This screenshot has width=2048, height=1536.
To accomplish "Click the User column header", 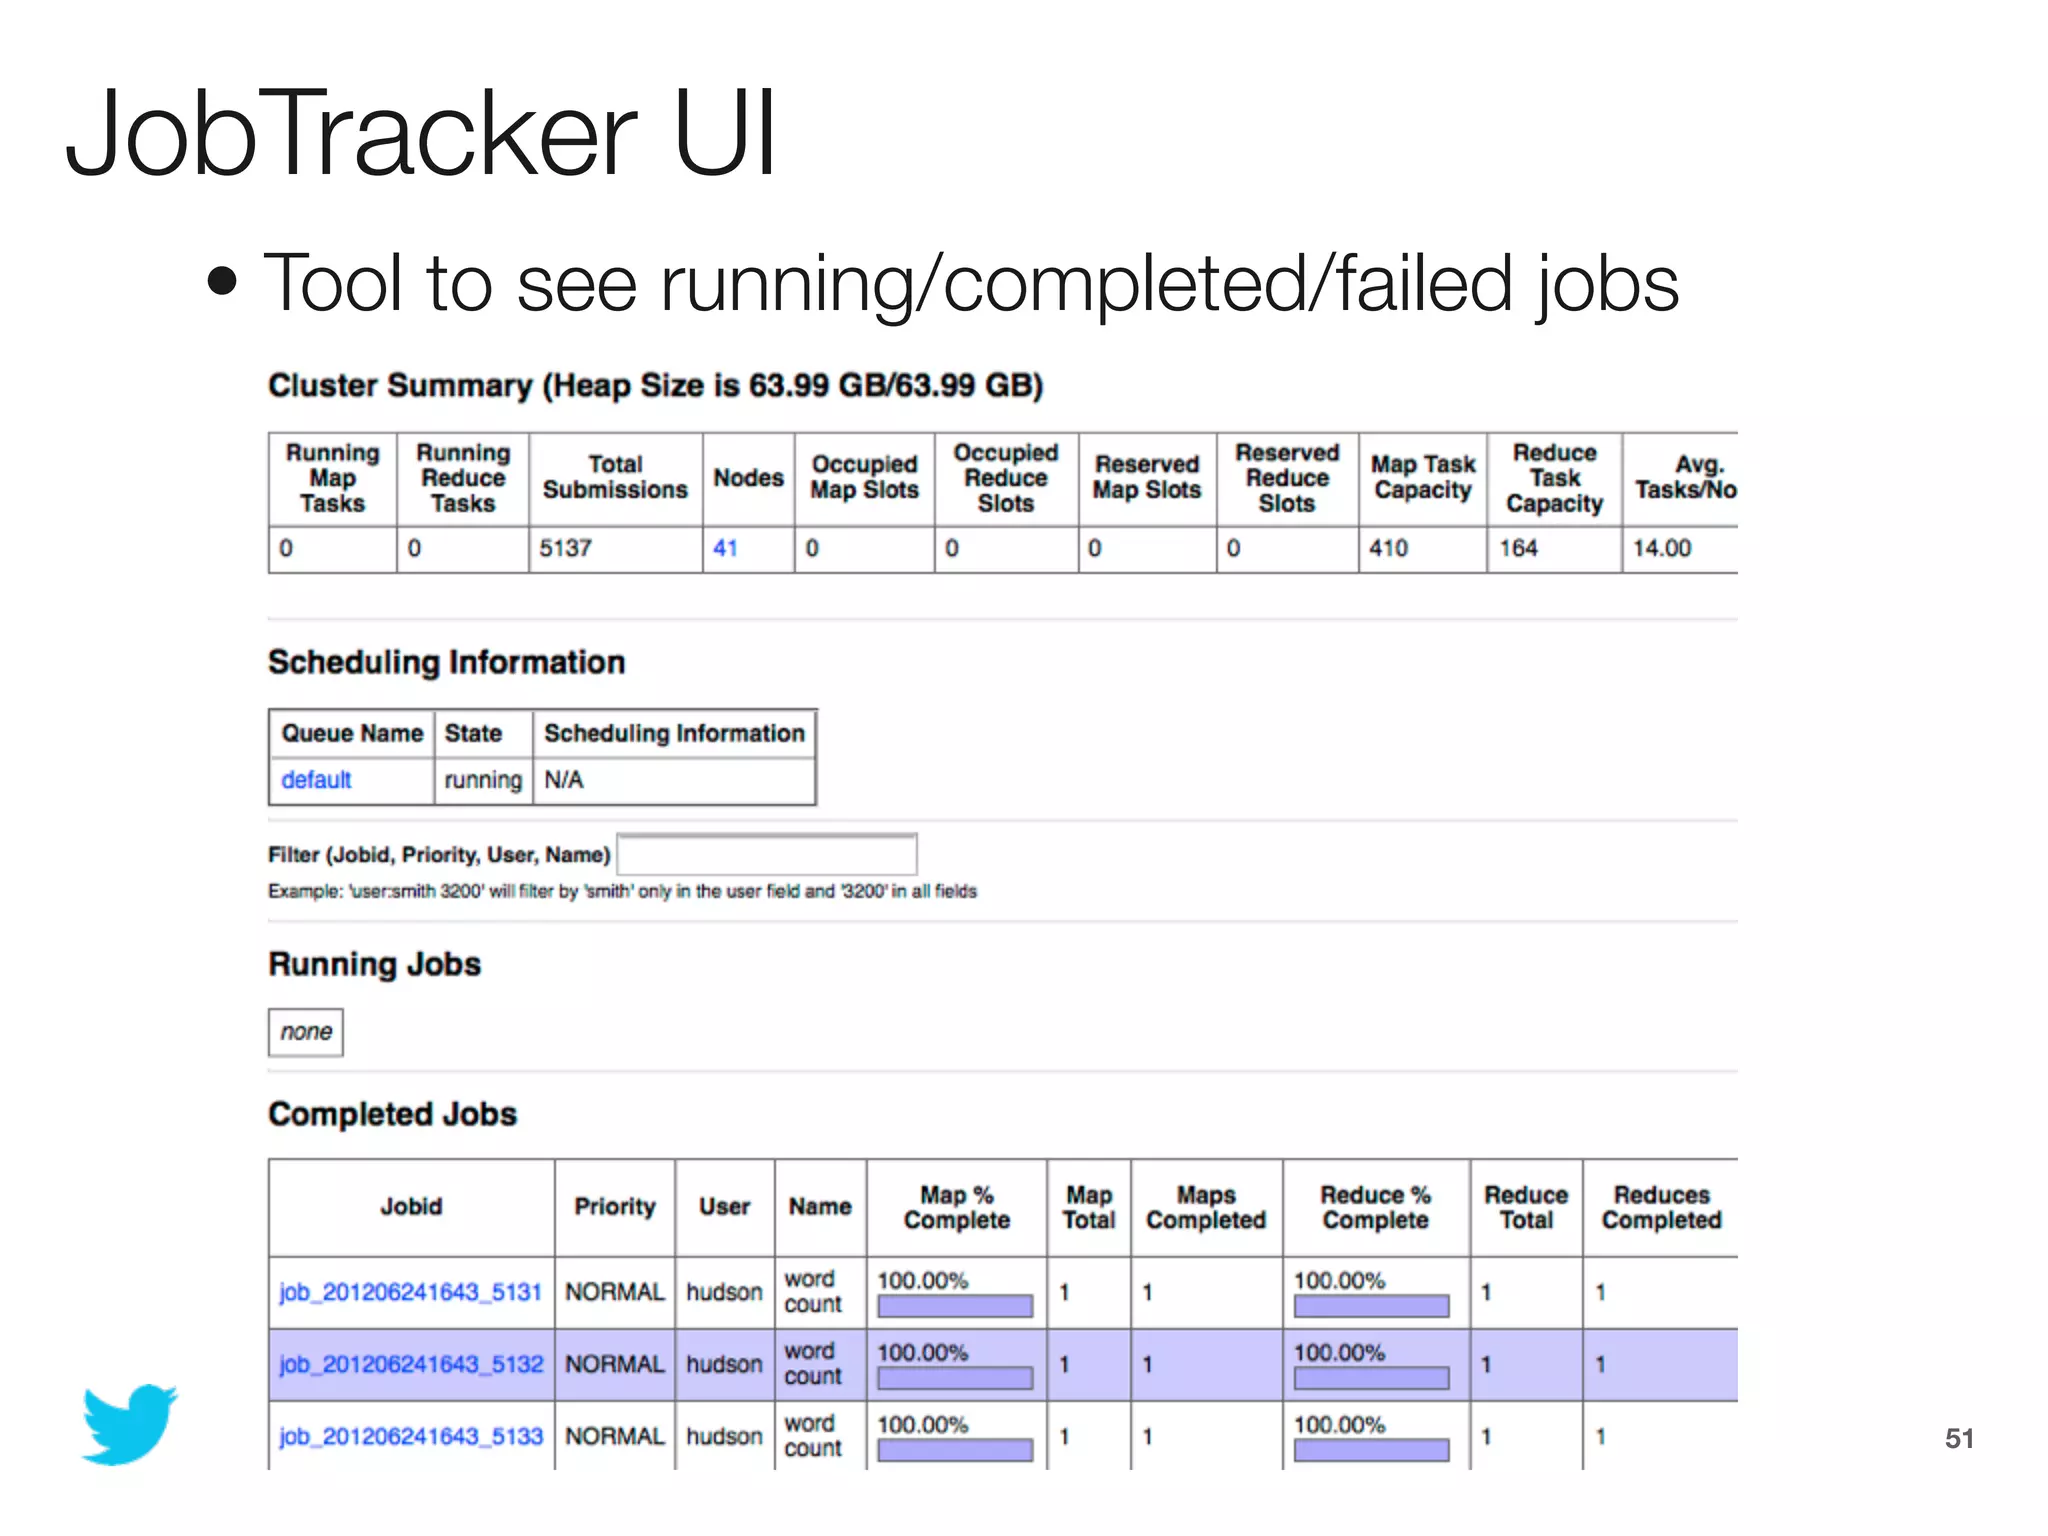I will pyautogui.click(x=724, y=1207).
